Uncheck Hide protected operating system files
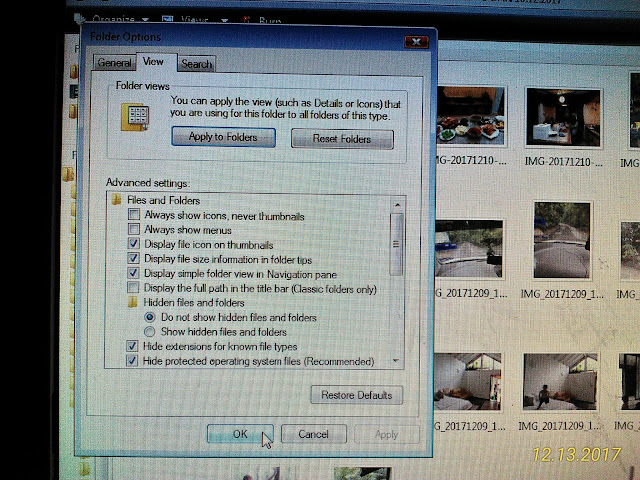640x480 pixels. coord(132,361)
